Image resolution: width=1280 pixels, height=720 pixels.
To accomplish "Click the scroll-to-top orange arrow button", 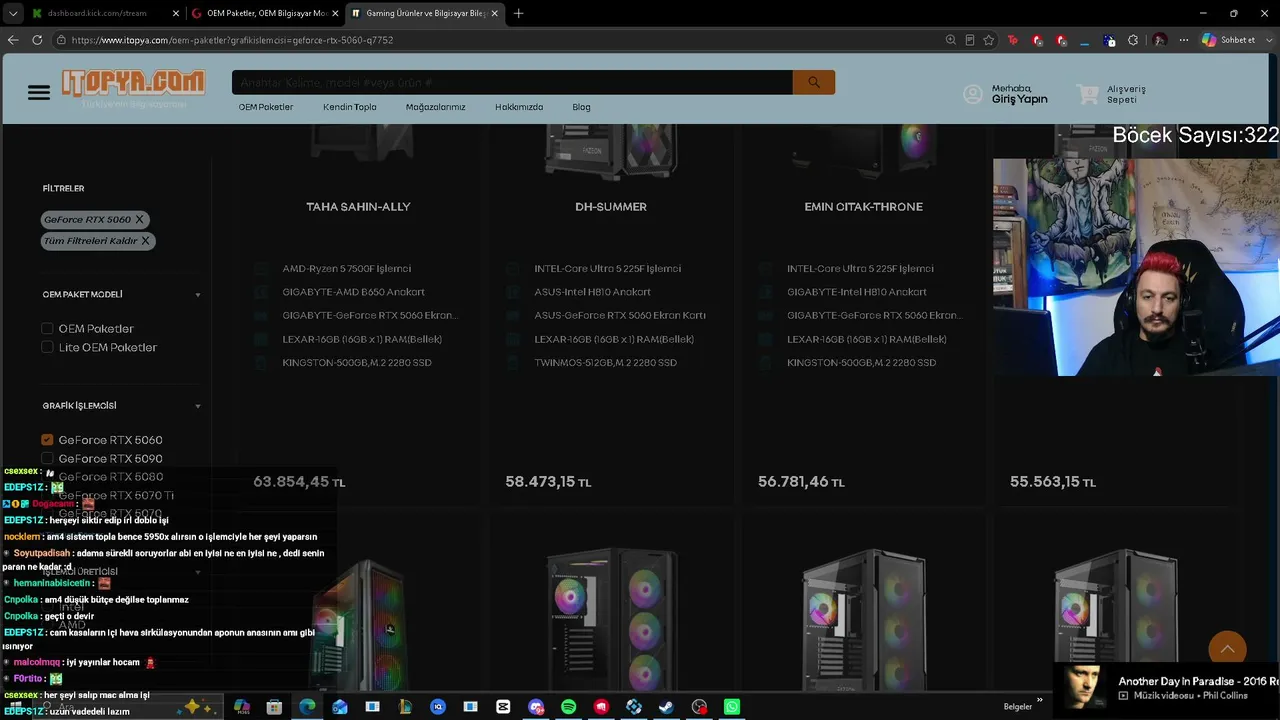I will coord(1227,650).
